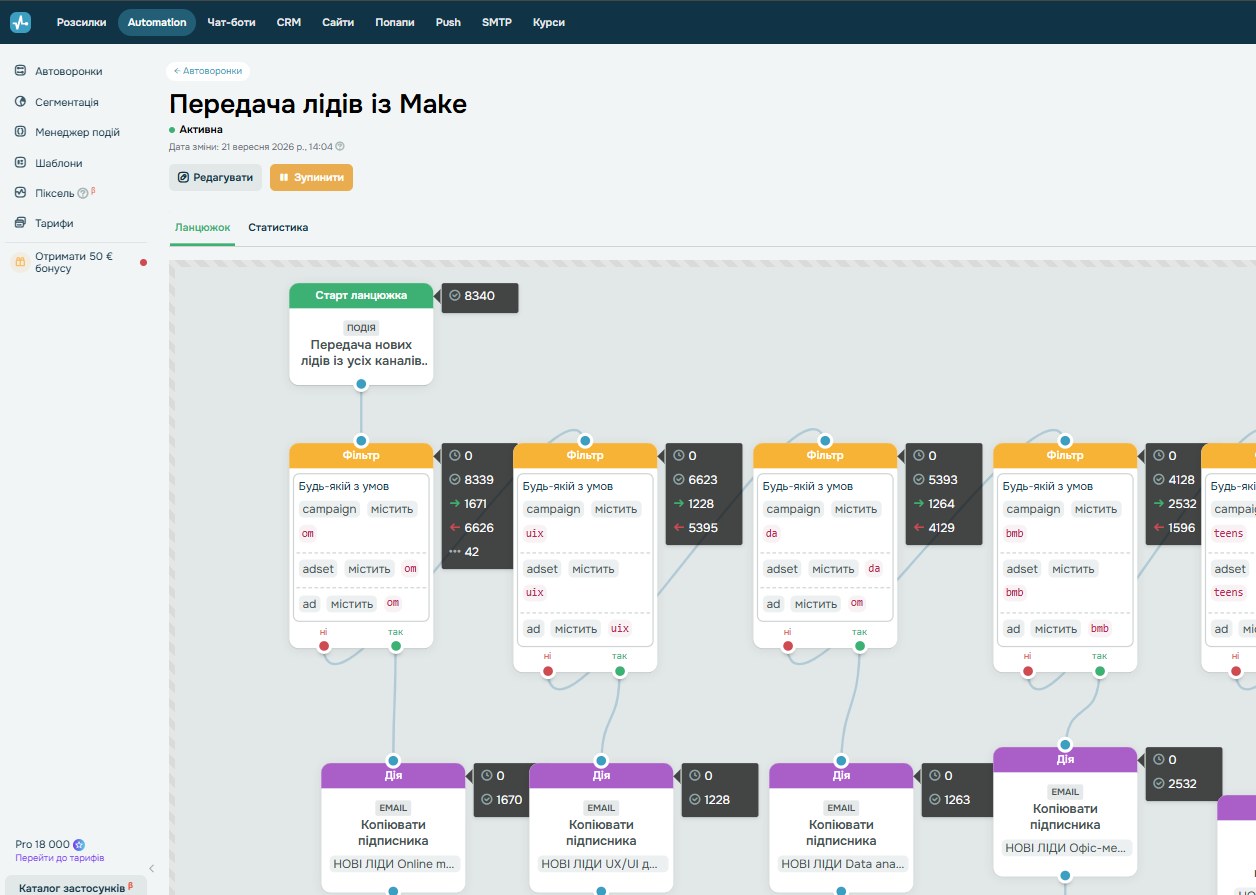Collapse the left sidebar with the chevron

(x=152, y=868)
